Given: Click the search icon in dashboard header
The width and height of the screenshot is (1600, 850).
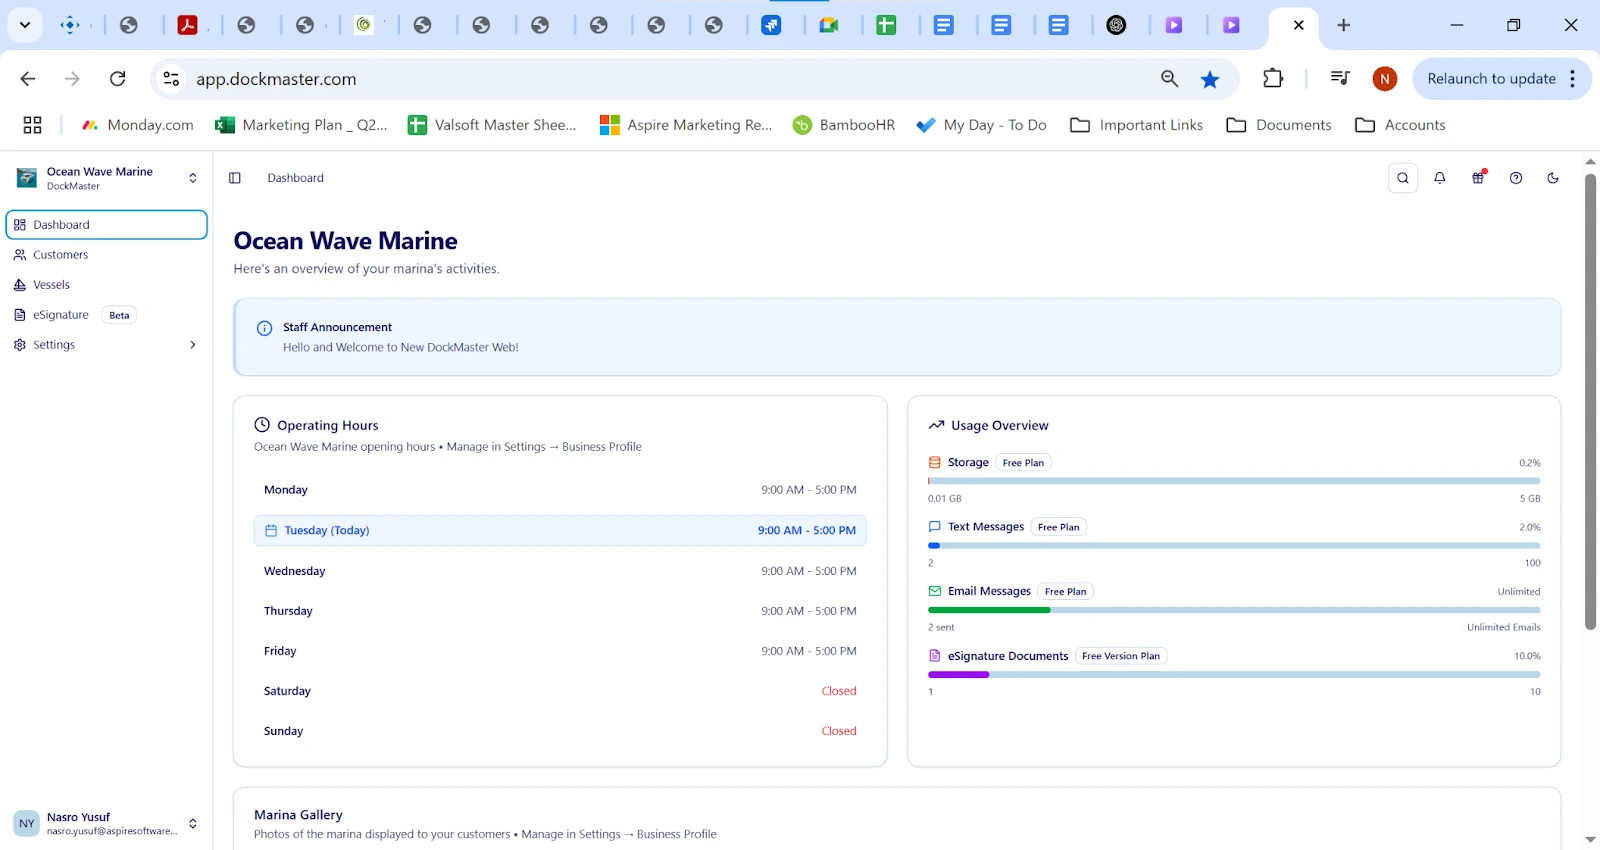Looking at the screenshot, I should pos(1403,178).
